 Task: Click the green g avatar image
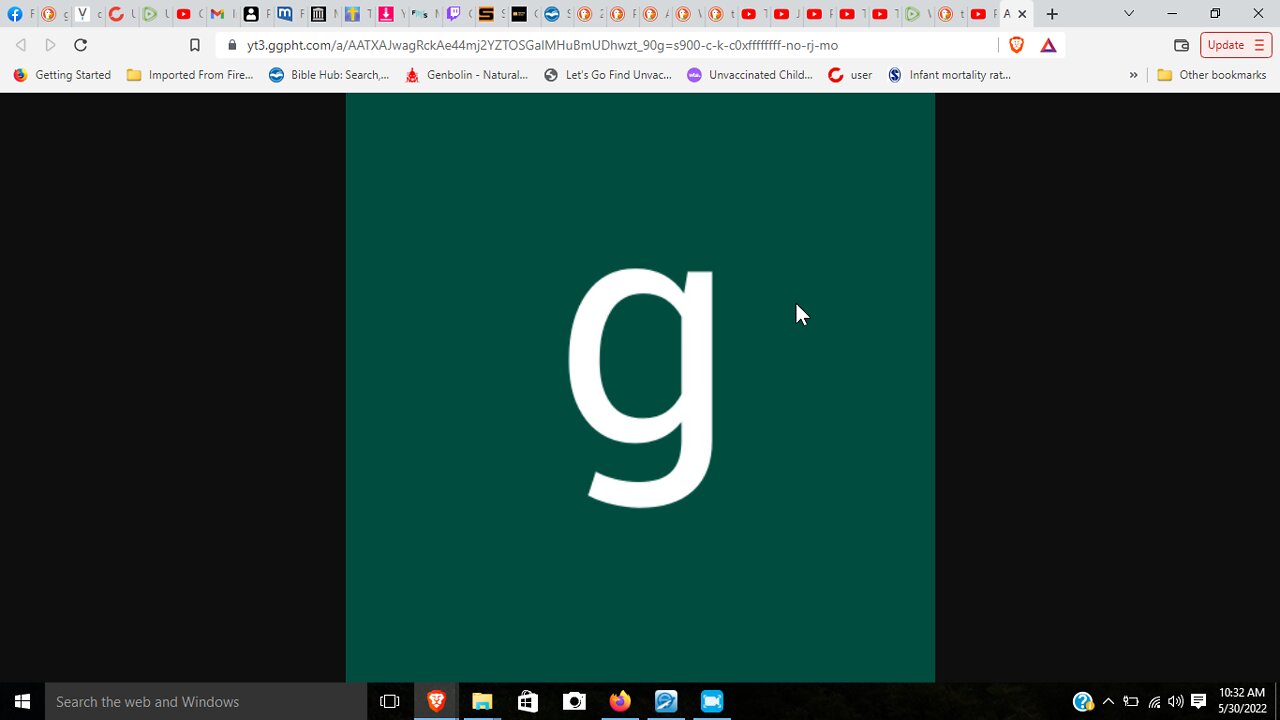pos(640,388)
